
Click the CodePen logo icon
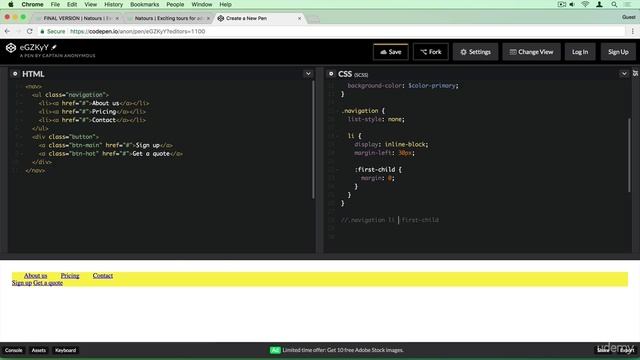[x=11, y=48]
